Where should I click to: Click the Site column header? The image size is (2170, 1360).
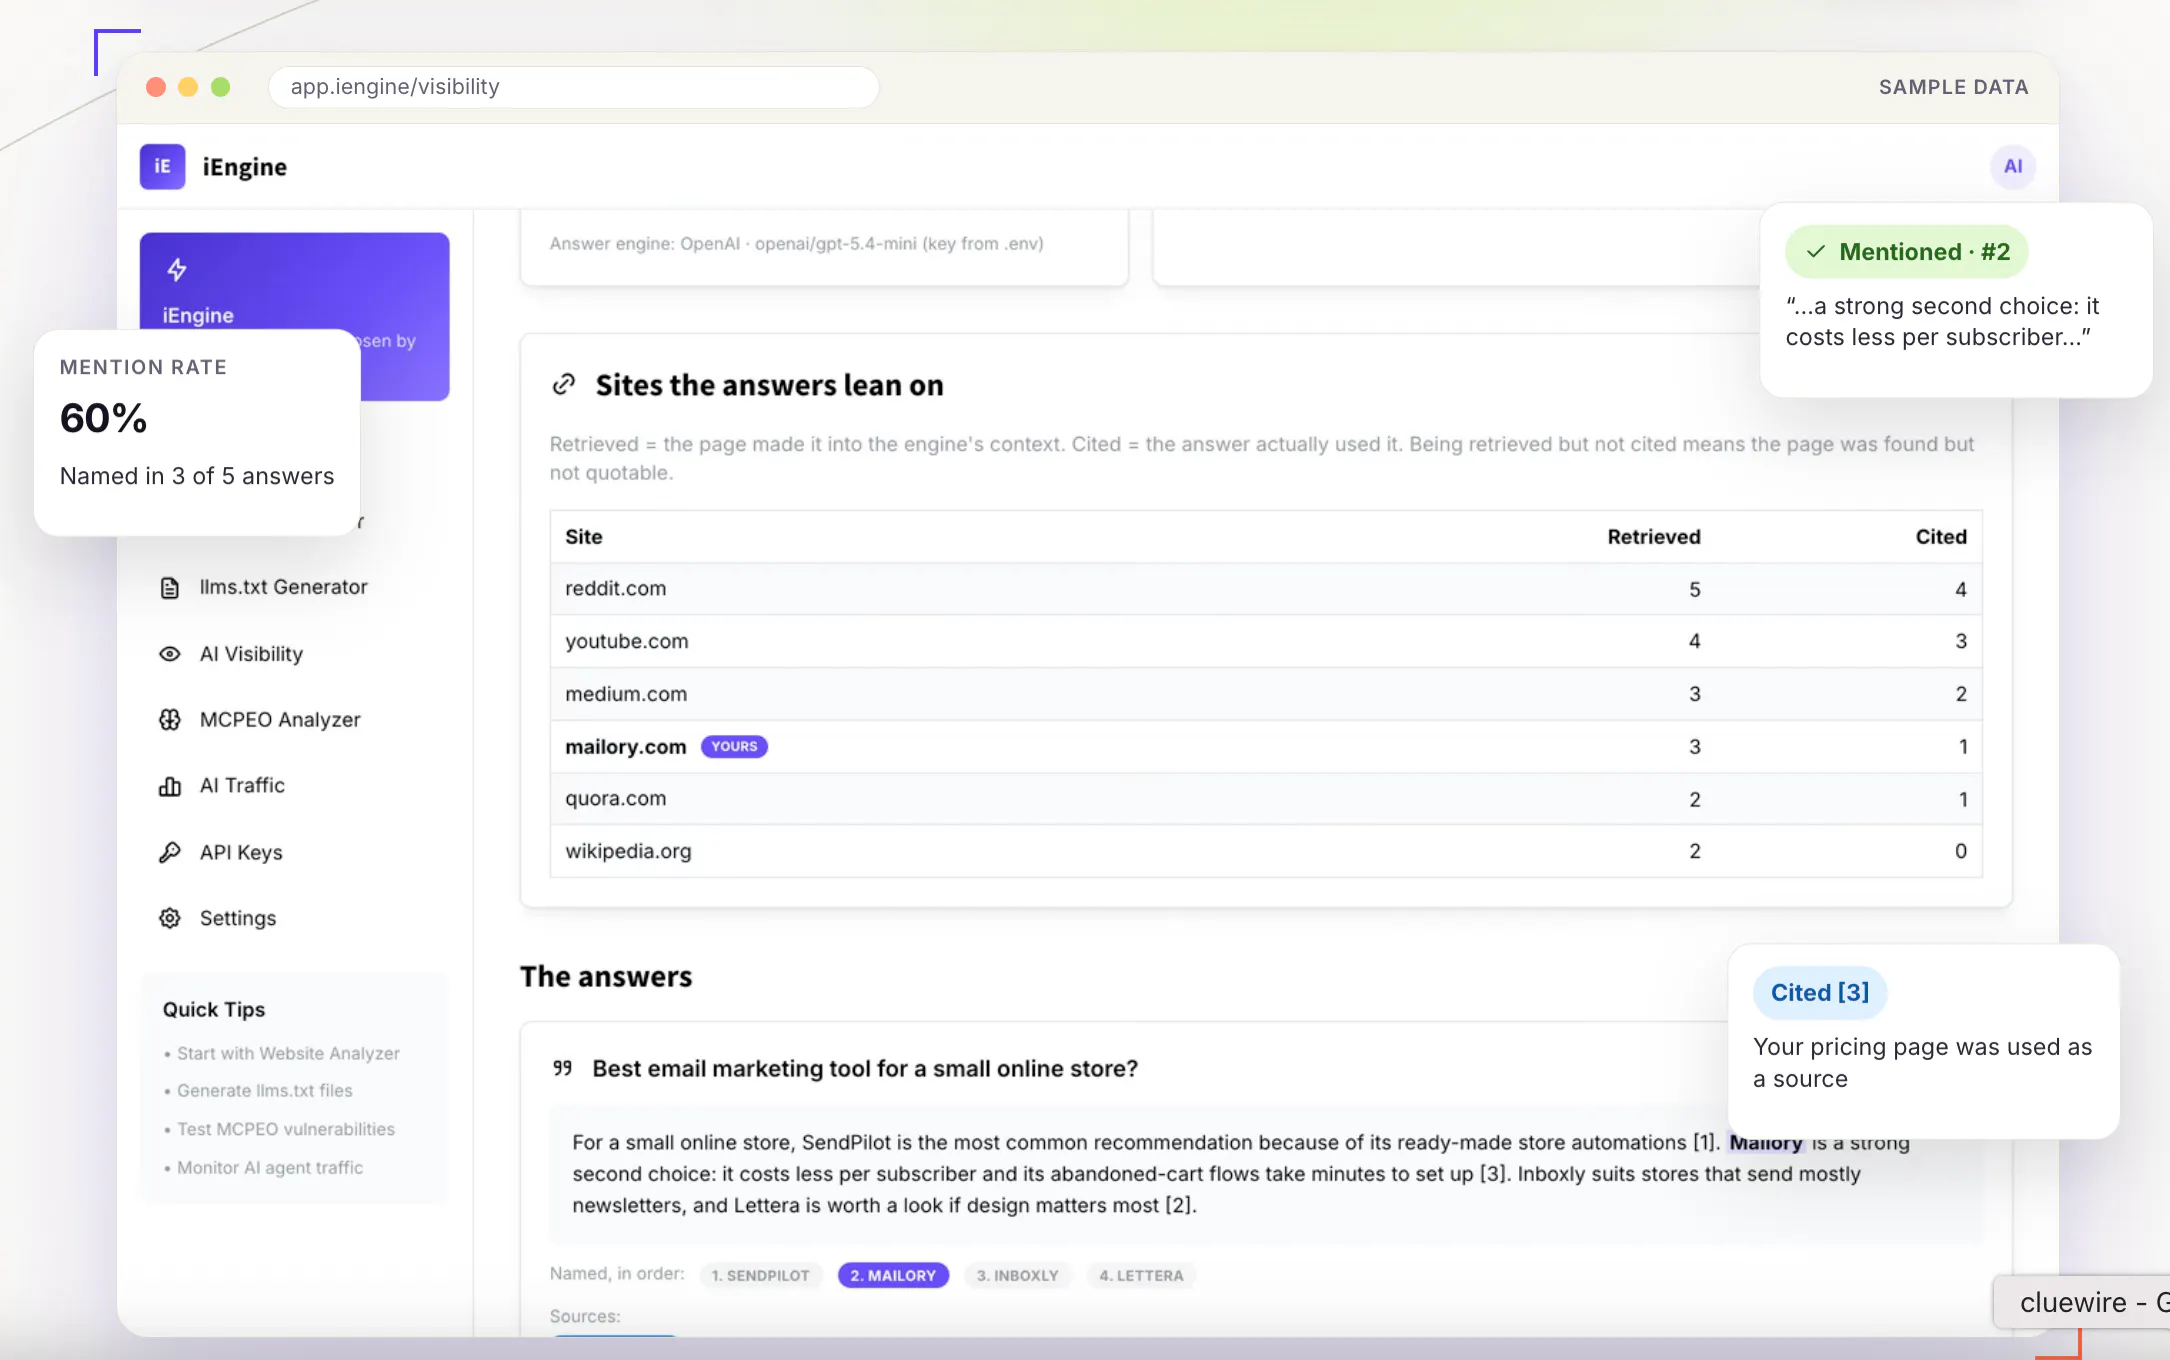584,537
